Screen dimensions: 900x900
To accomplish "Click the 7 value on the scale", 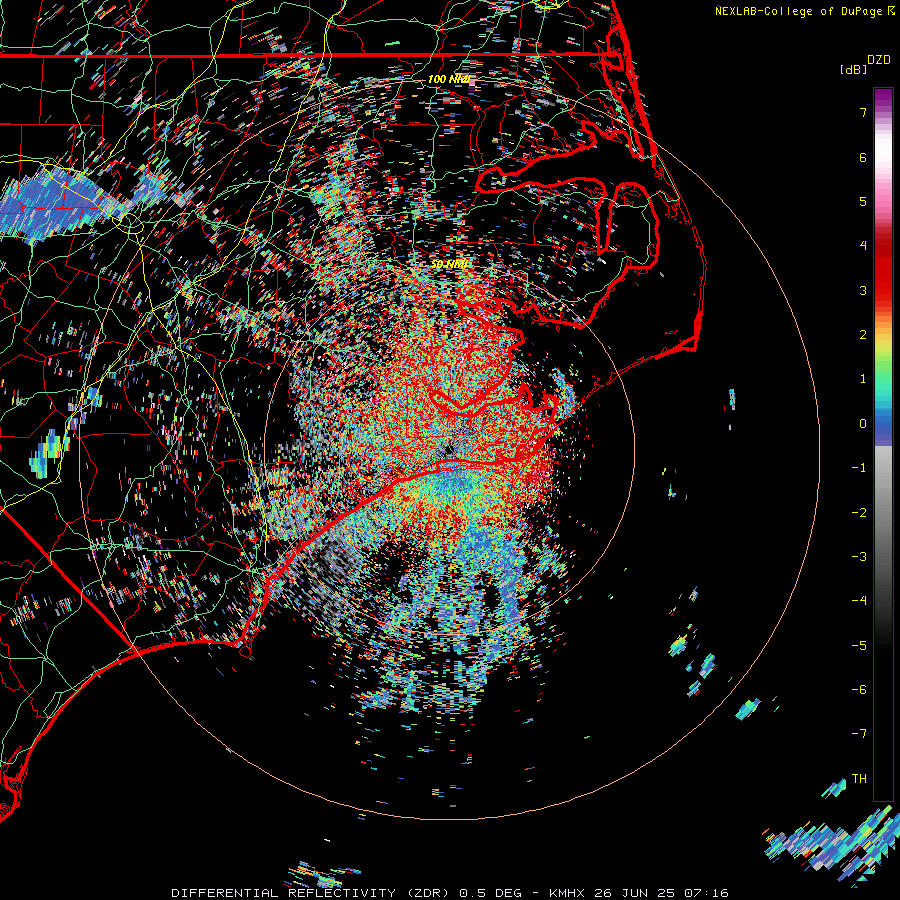I will [x=863, y=112].
